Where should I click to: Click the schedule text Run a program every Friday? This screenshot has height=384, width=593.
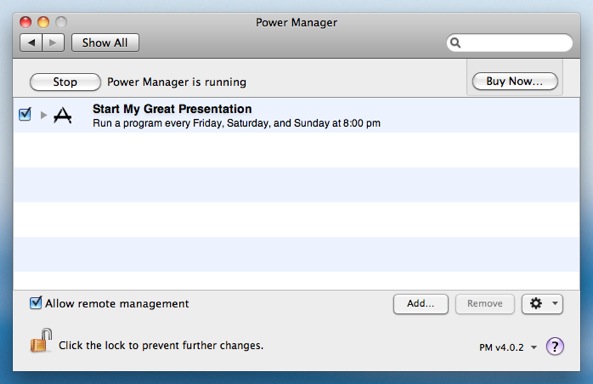click(236, 123)
